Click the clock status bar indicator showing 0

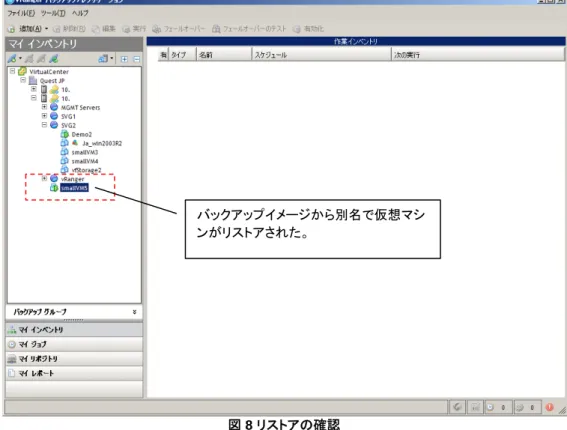pos(498,407)
